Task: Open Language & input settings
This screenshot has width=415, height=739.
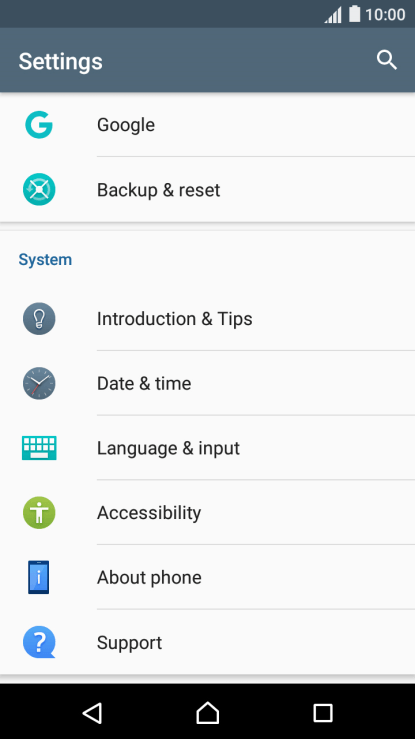Action: [x=207, y=448]
